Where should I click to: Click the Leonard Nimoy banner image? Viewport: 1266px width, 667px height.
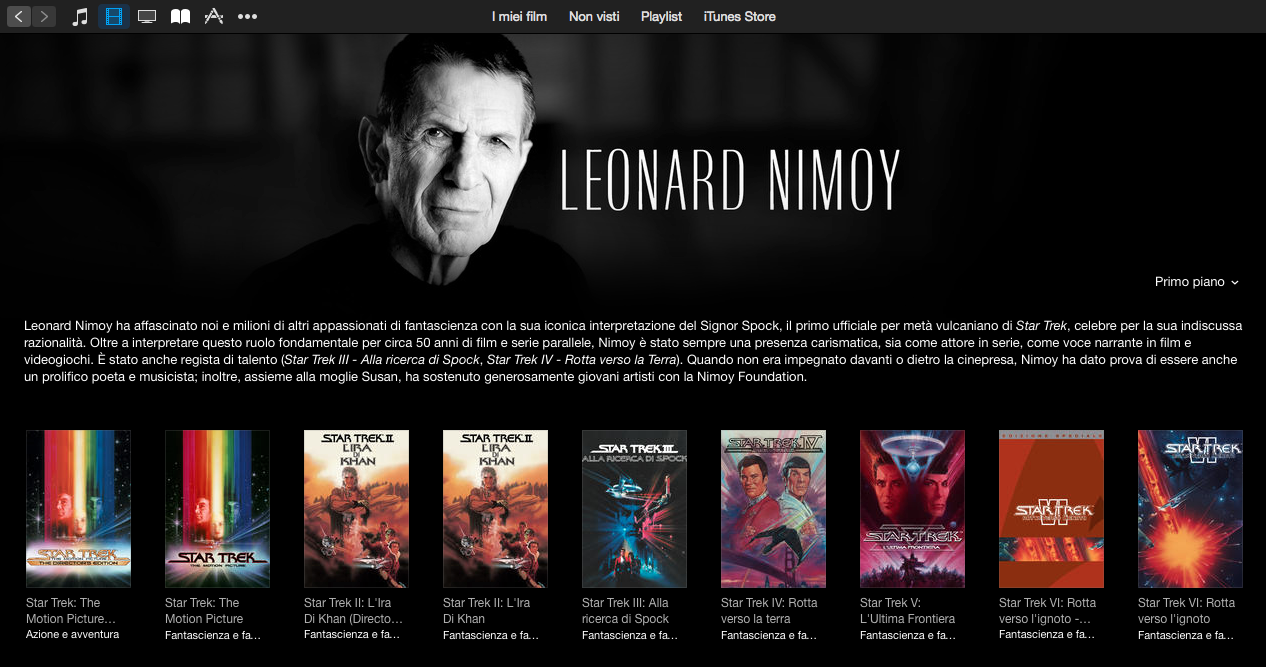pos(633,162)
